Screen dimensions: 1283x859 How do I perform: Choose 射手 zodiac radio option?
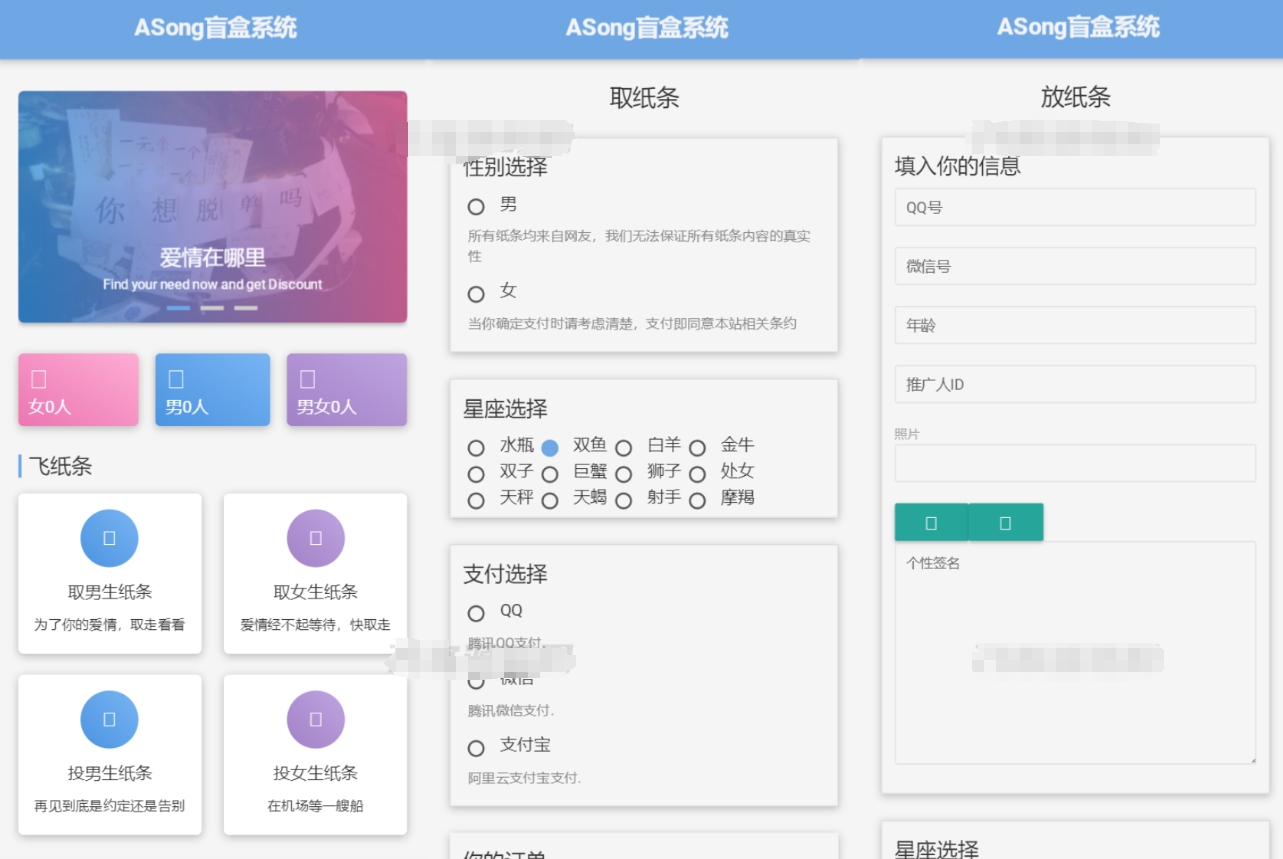624,500
